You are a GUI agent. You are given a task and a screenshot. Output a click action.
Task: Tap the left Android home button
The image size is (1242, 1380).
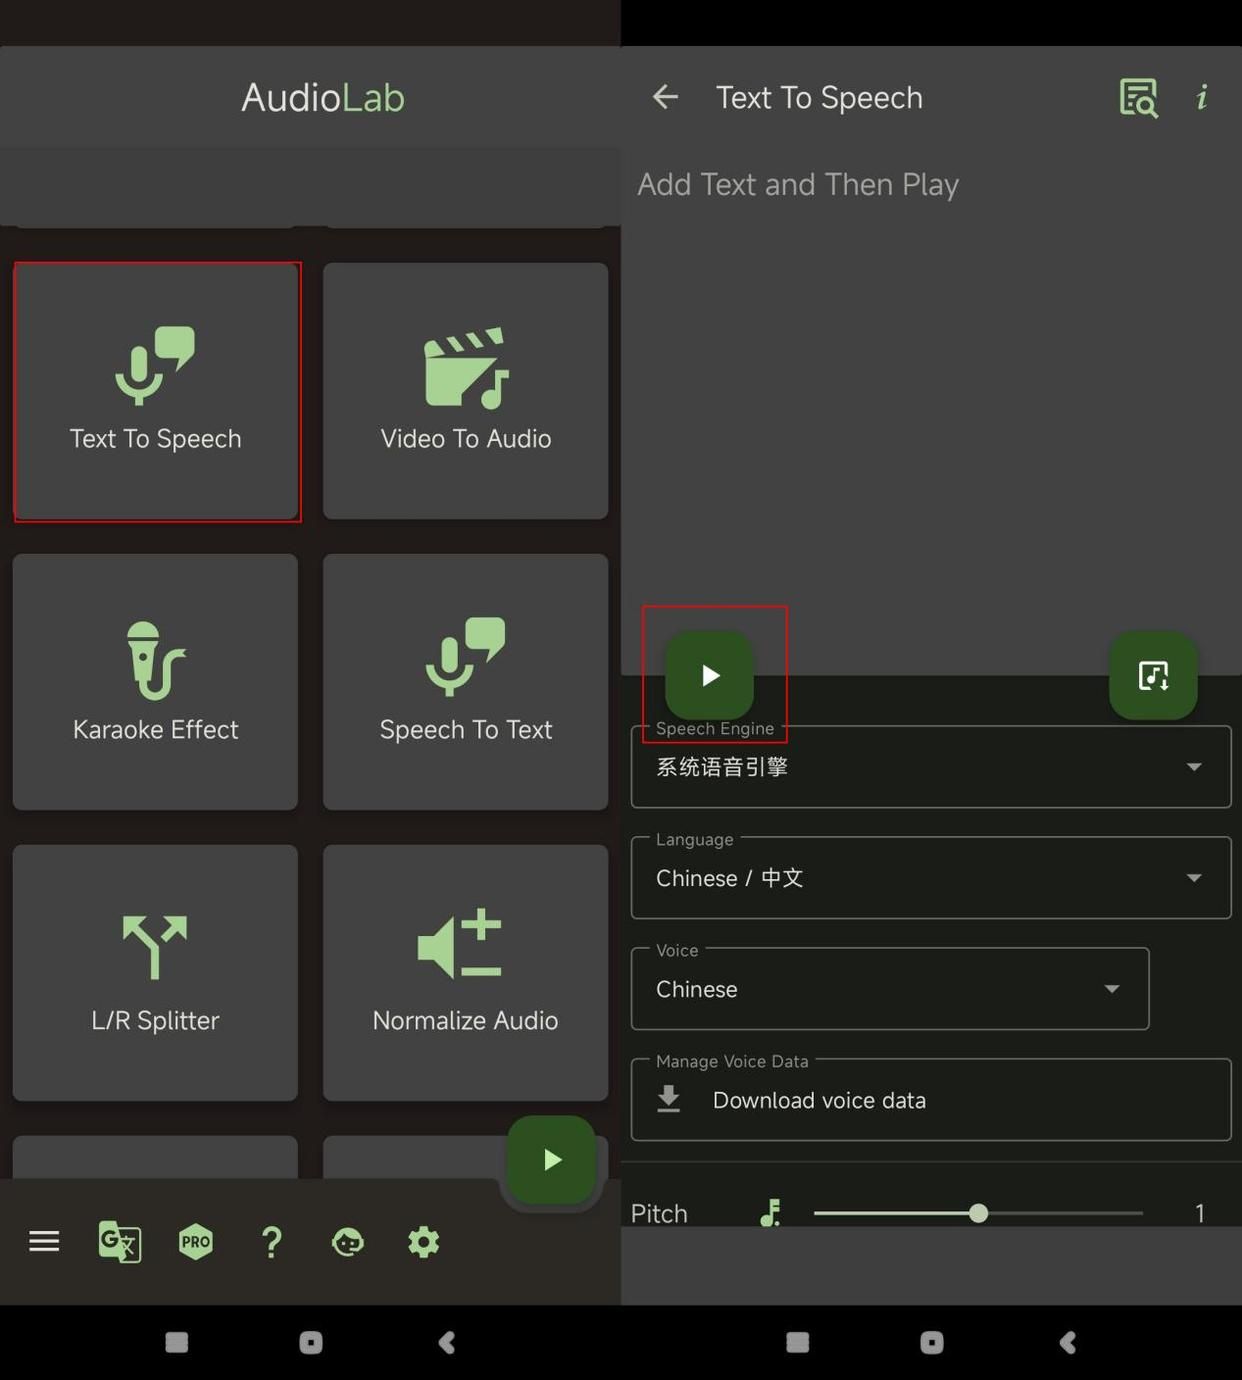(311, 1342)
